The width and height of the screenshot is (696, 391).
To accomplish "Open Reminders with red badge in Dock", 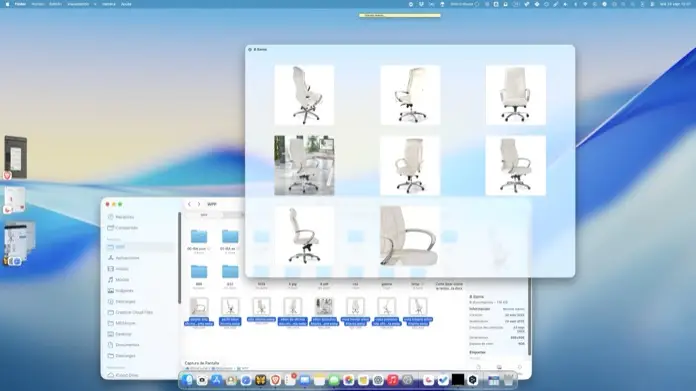I will [290, 380].
